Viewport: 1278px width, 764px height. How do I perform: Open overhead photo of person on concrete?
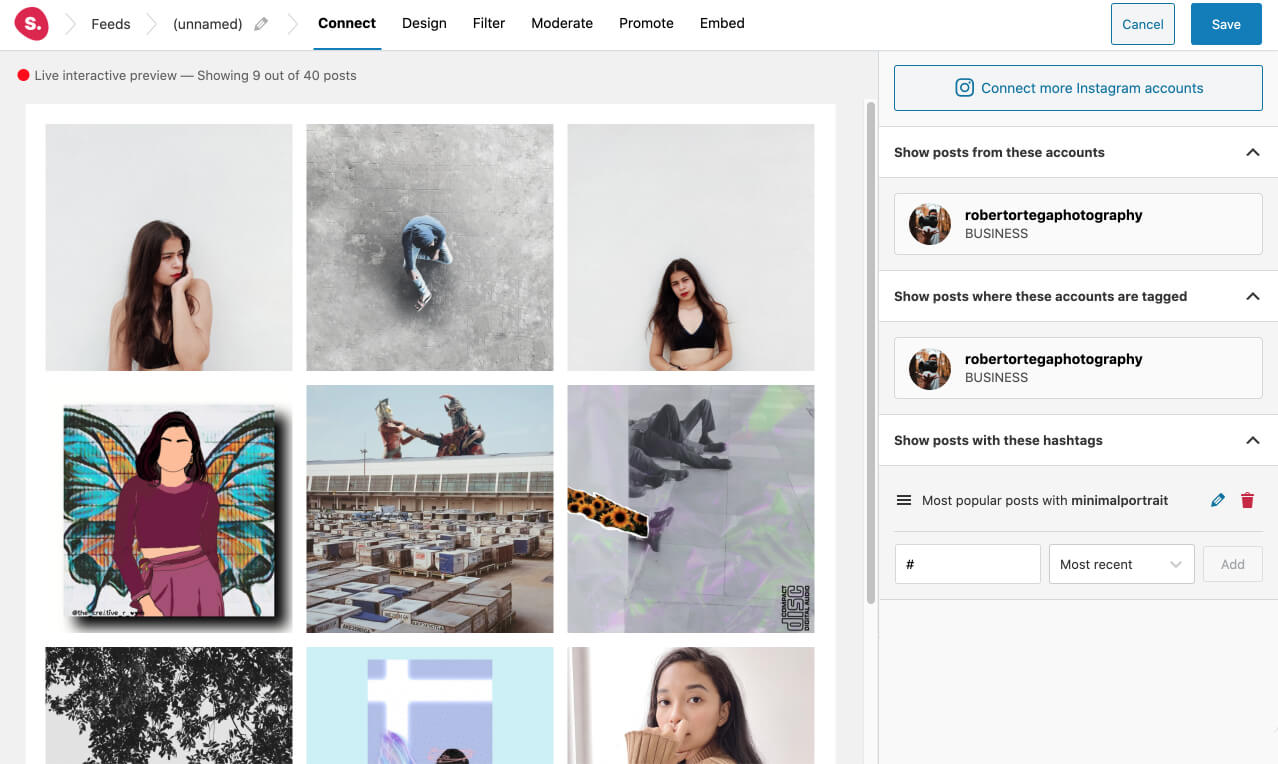pos(430,247)
